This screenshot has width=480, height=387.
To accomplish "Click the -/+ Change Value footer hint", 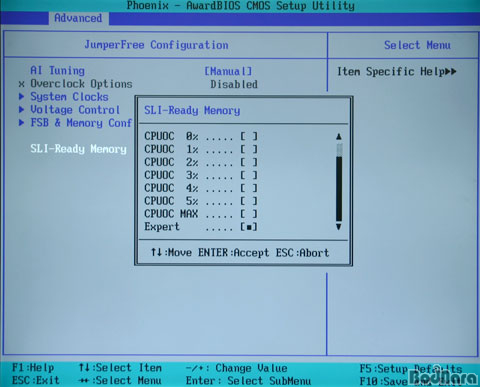I will point(236,368).
